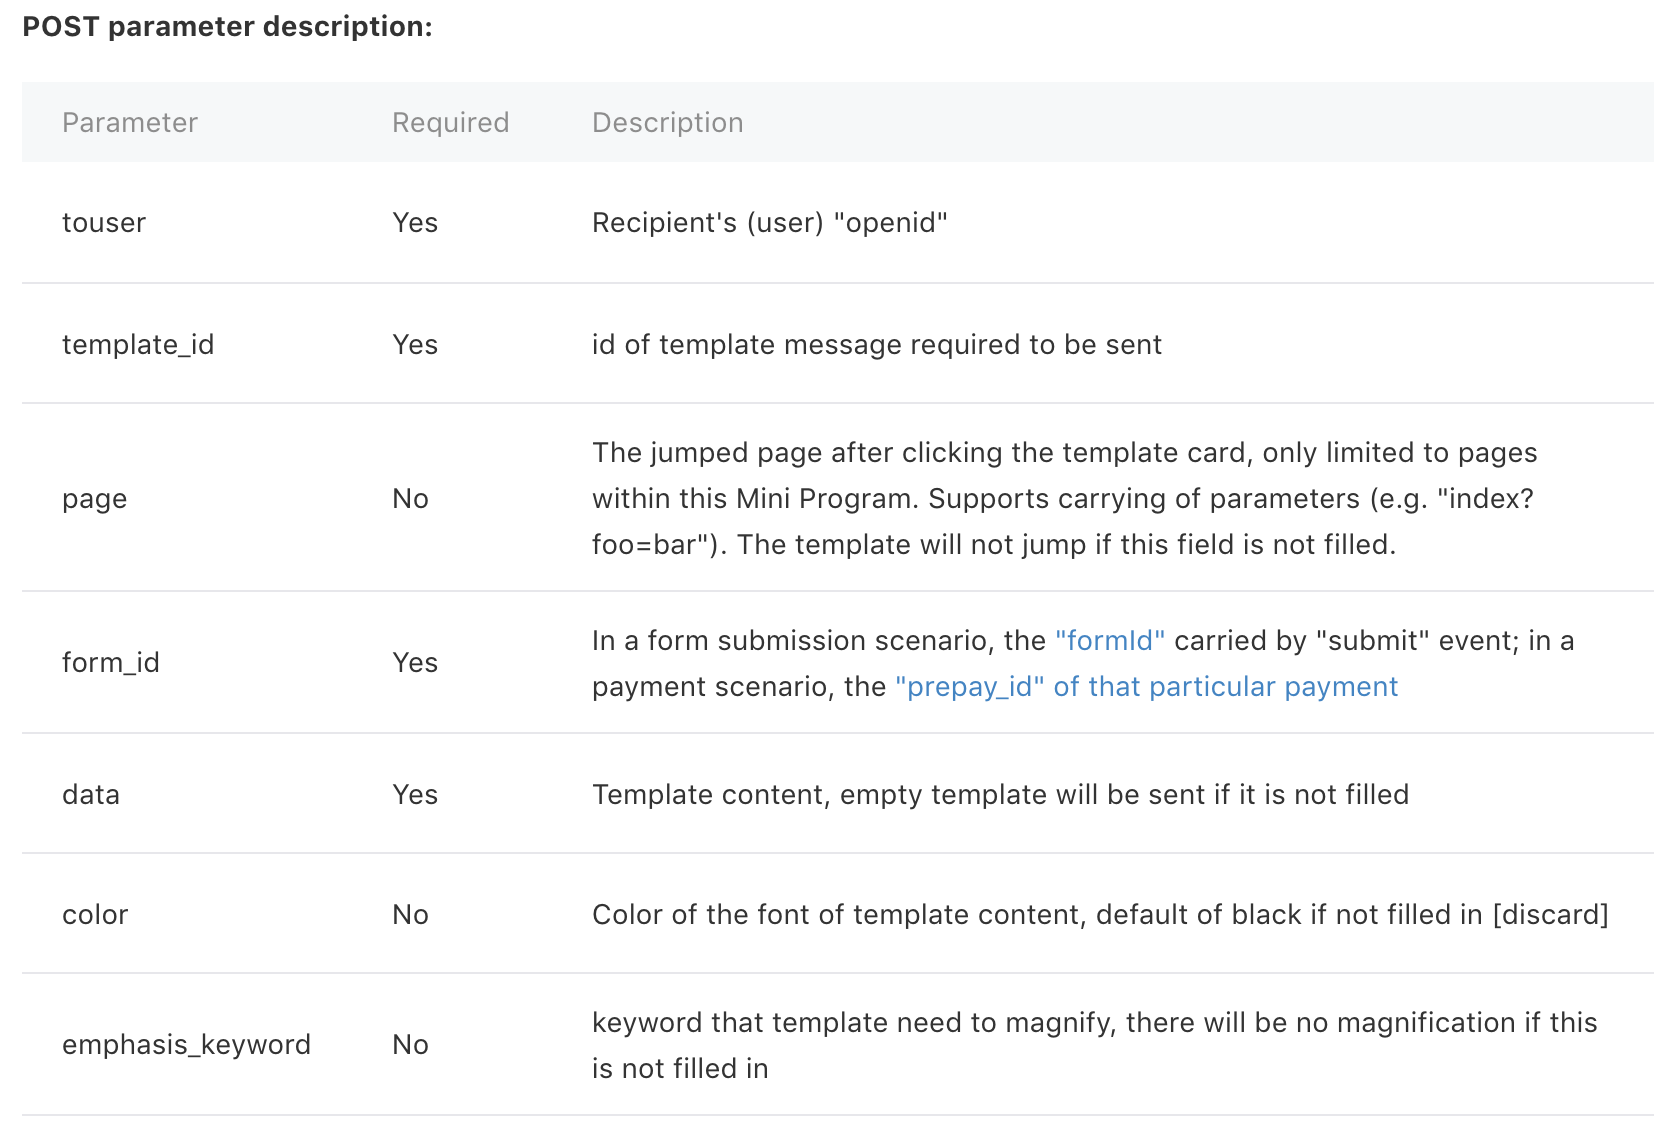1660x1128 pixels.
Task: Click the Required column header
Action: pyautogui.click(x=450, y=122)
